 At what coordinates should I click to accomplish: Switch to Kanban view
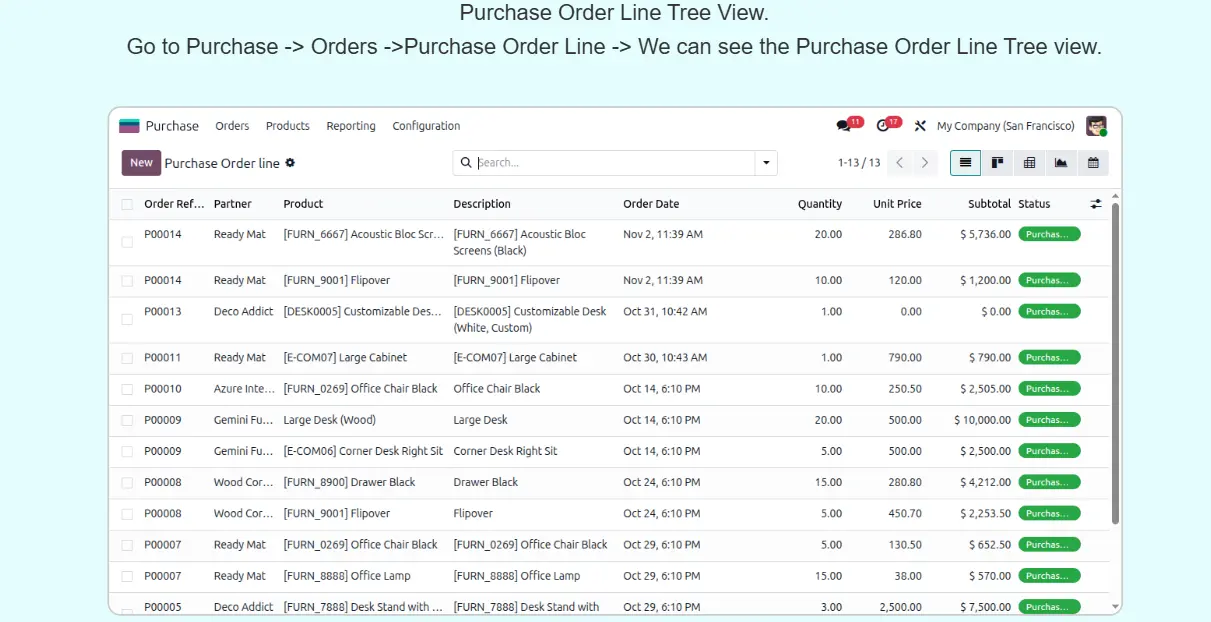[997, 163]
